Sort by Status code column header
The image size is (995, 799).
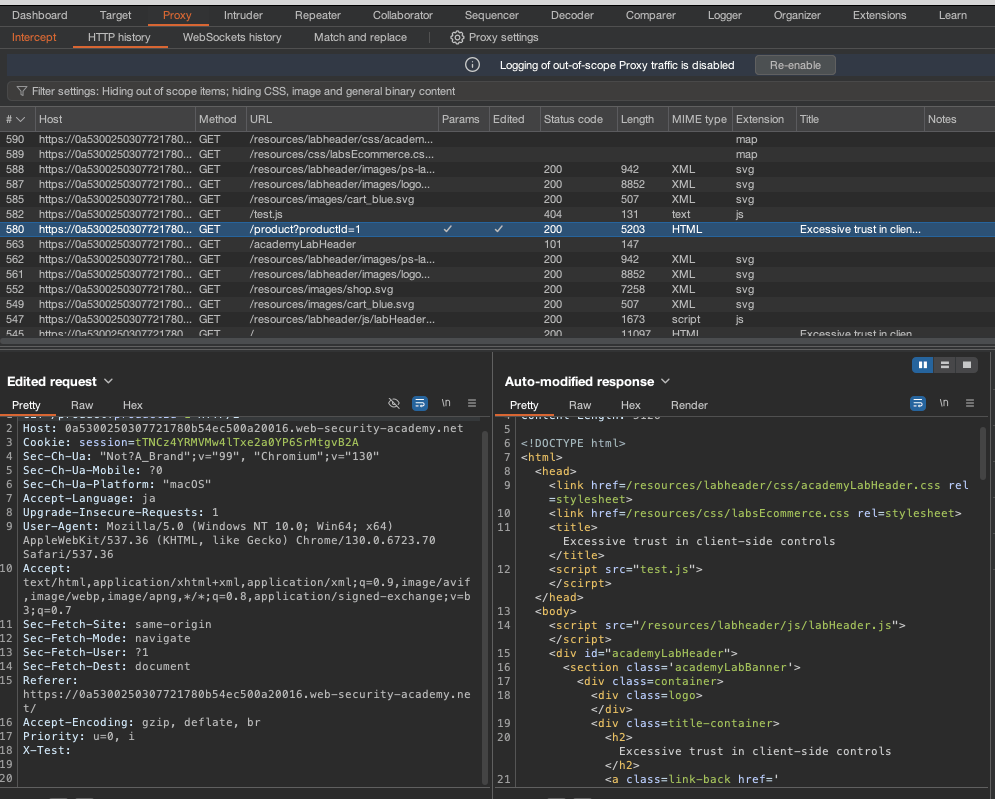pos(577,119)
